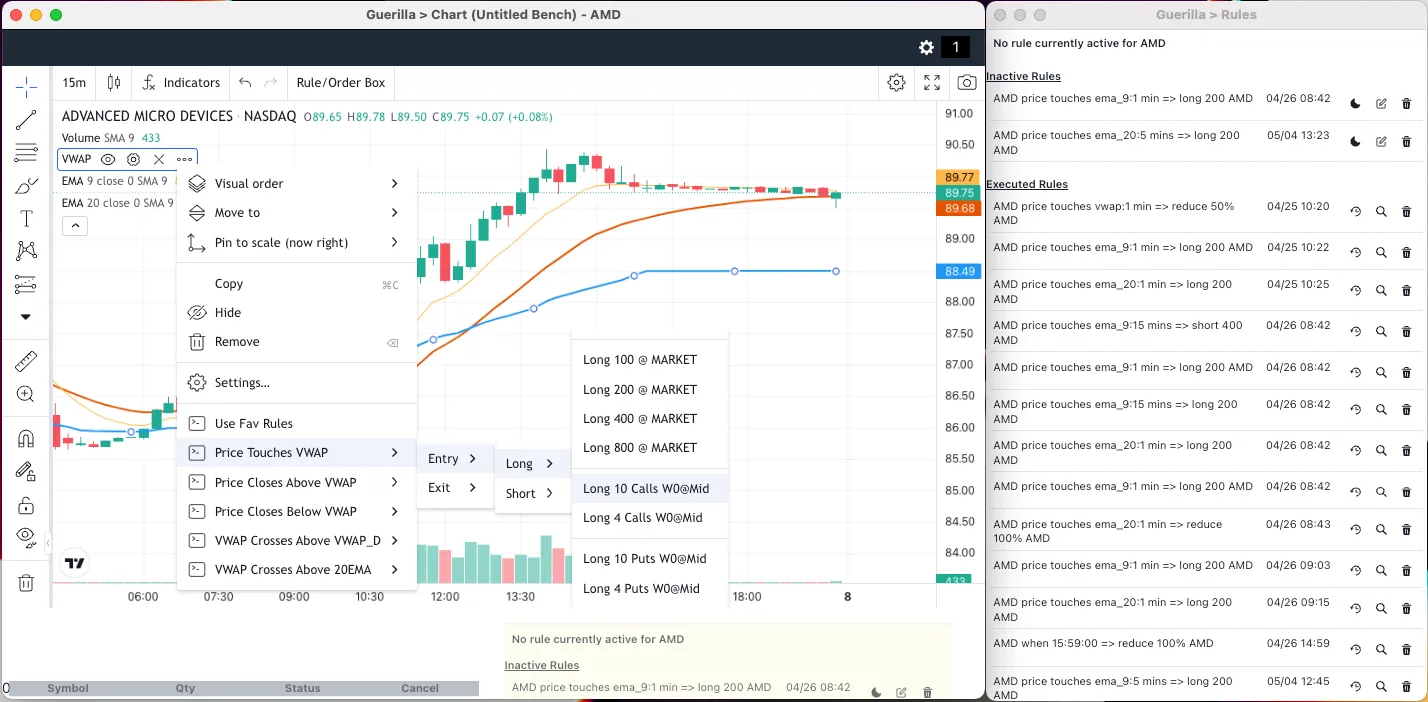Inspect executed rule dated 04/25 10:25
1428x702 pixels.
pos(1381,291)
